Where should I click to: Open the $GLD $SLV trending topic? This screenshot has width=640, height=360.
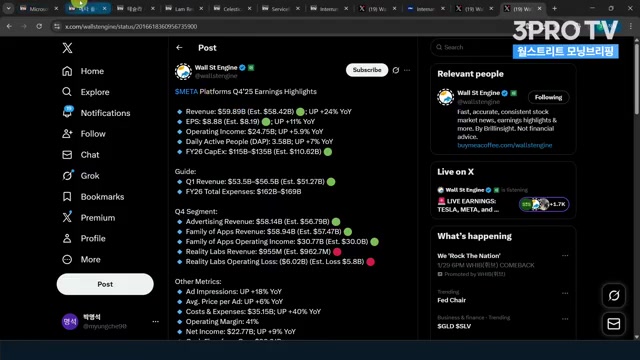pyautogui.click(x=454, y=326)
